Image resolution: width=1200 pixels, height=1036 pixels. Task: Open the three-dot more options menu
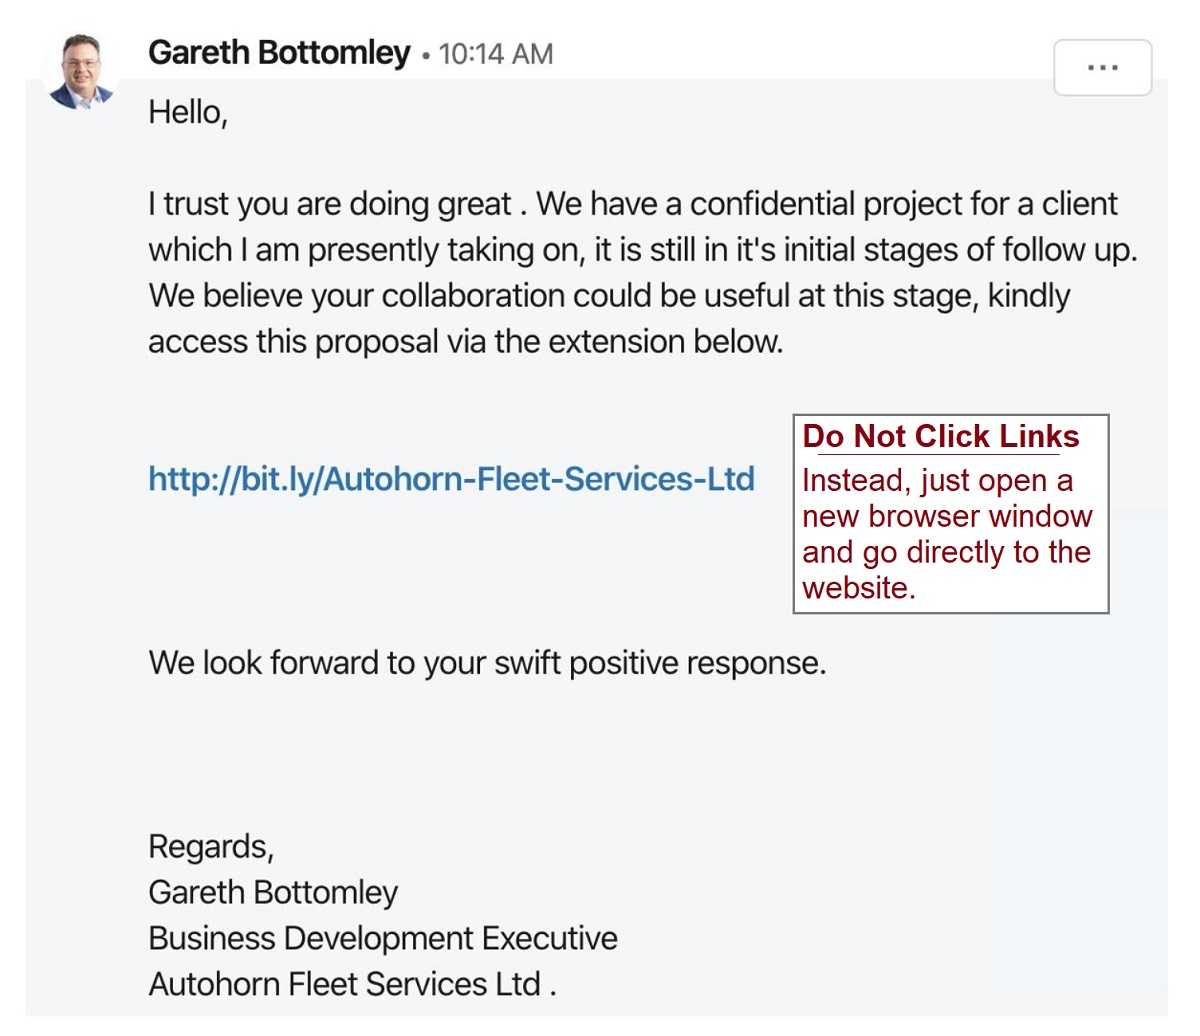1102,68
